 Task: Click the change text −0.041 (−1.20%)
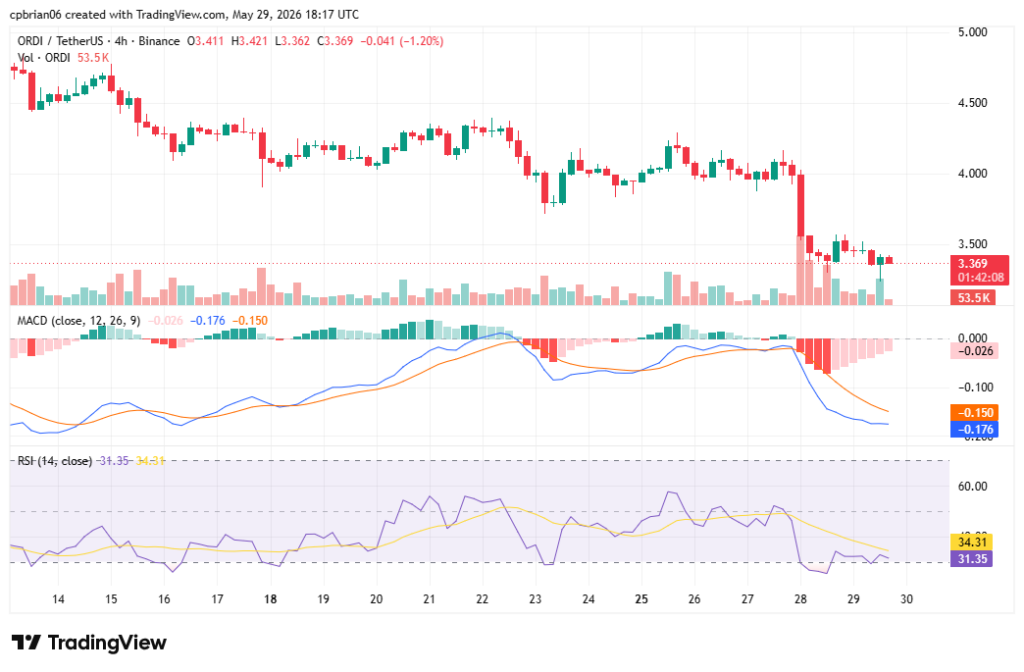point(402,41)
